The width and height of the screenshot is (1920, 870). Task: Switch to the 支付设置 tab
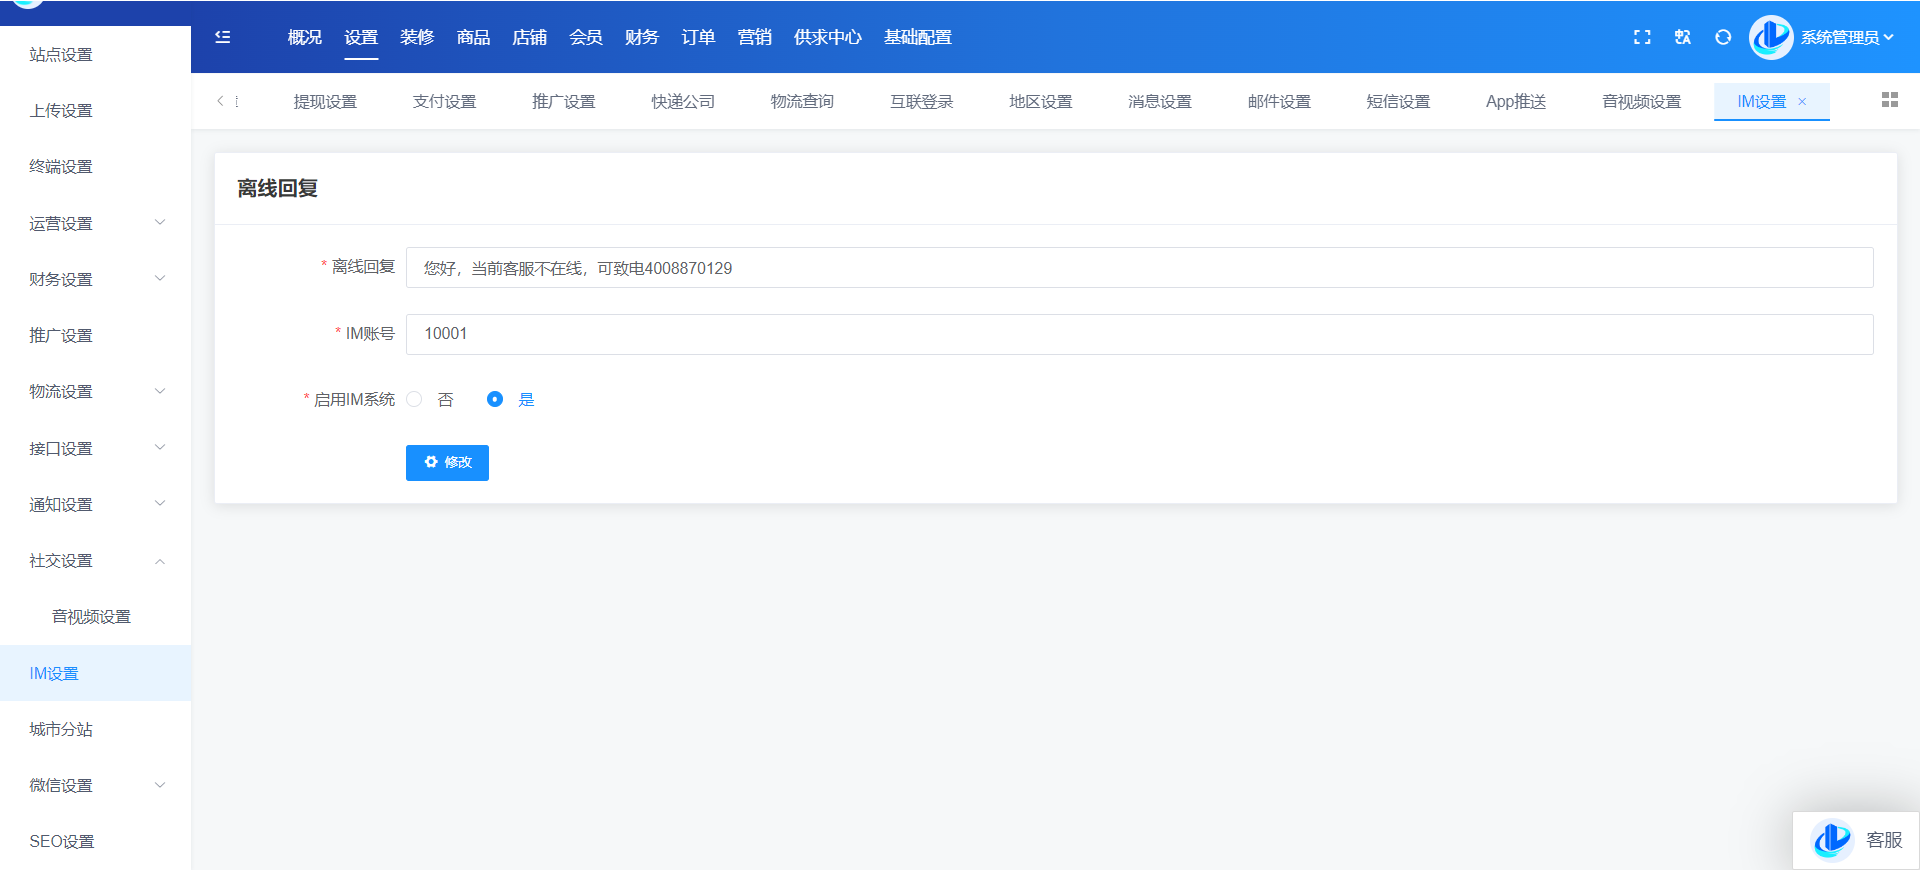444,102
